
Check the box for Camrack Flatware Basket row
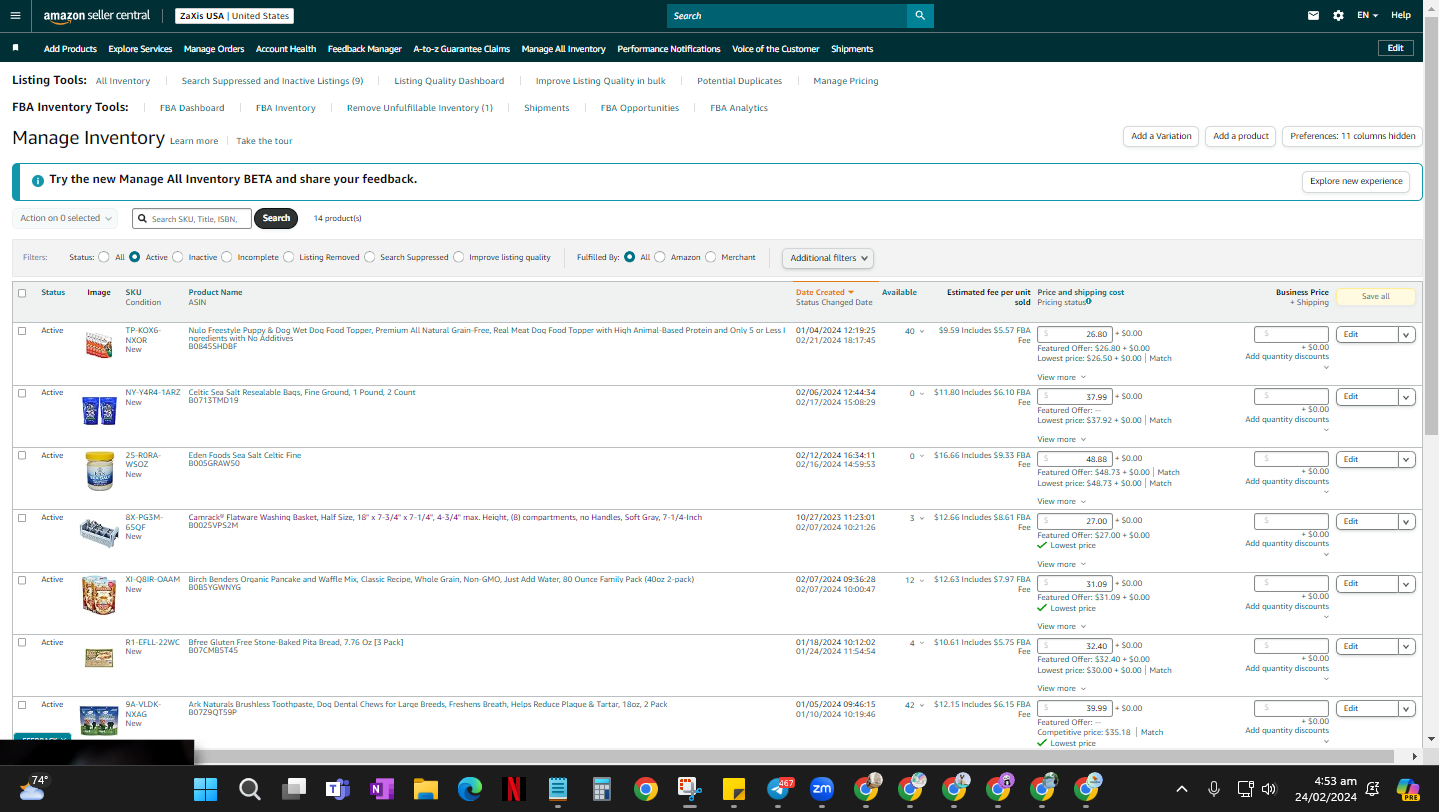point(22,518)
